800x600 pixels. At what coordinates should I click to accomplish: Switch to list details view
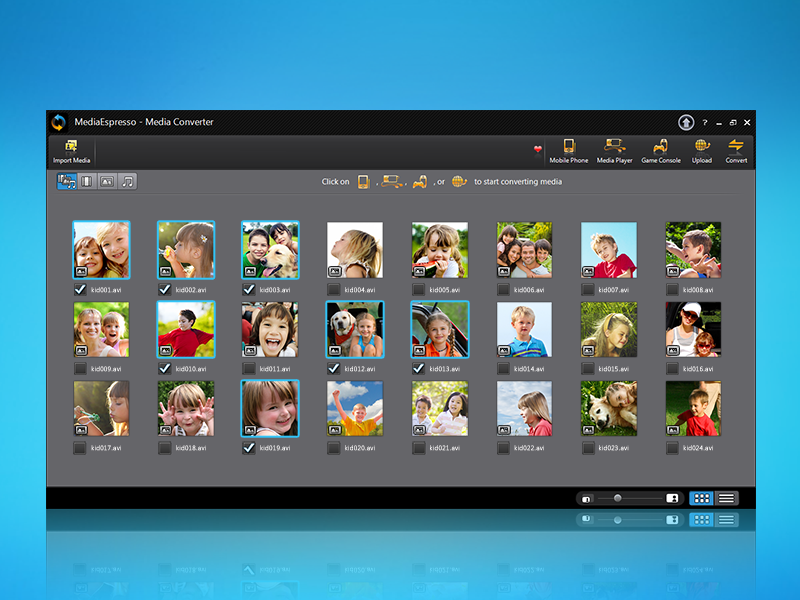pyautogui.click(x=726, y=498)
